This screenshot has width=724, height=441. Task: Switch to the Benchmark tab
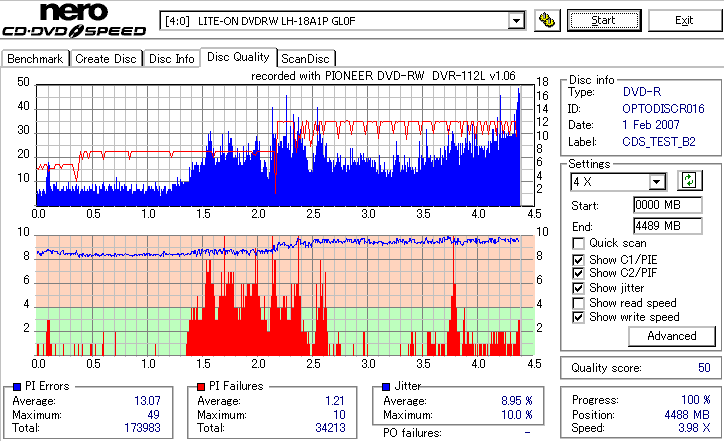tap(35, 59)
